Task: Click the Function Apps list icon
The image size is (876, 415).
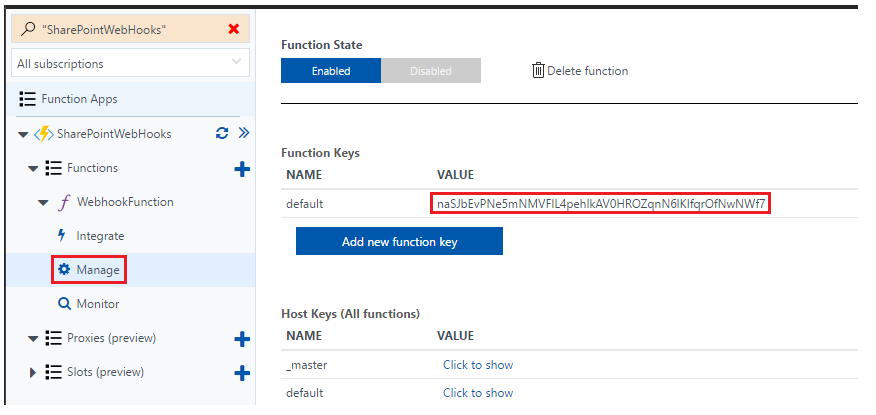Action: click(x=27, y=99)
